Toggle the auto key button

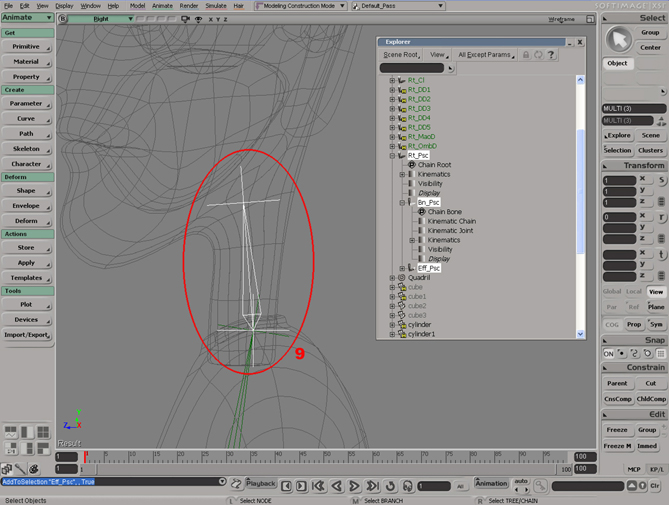click(x=520, y=482)
